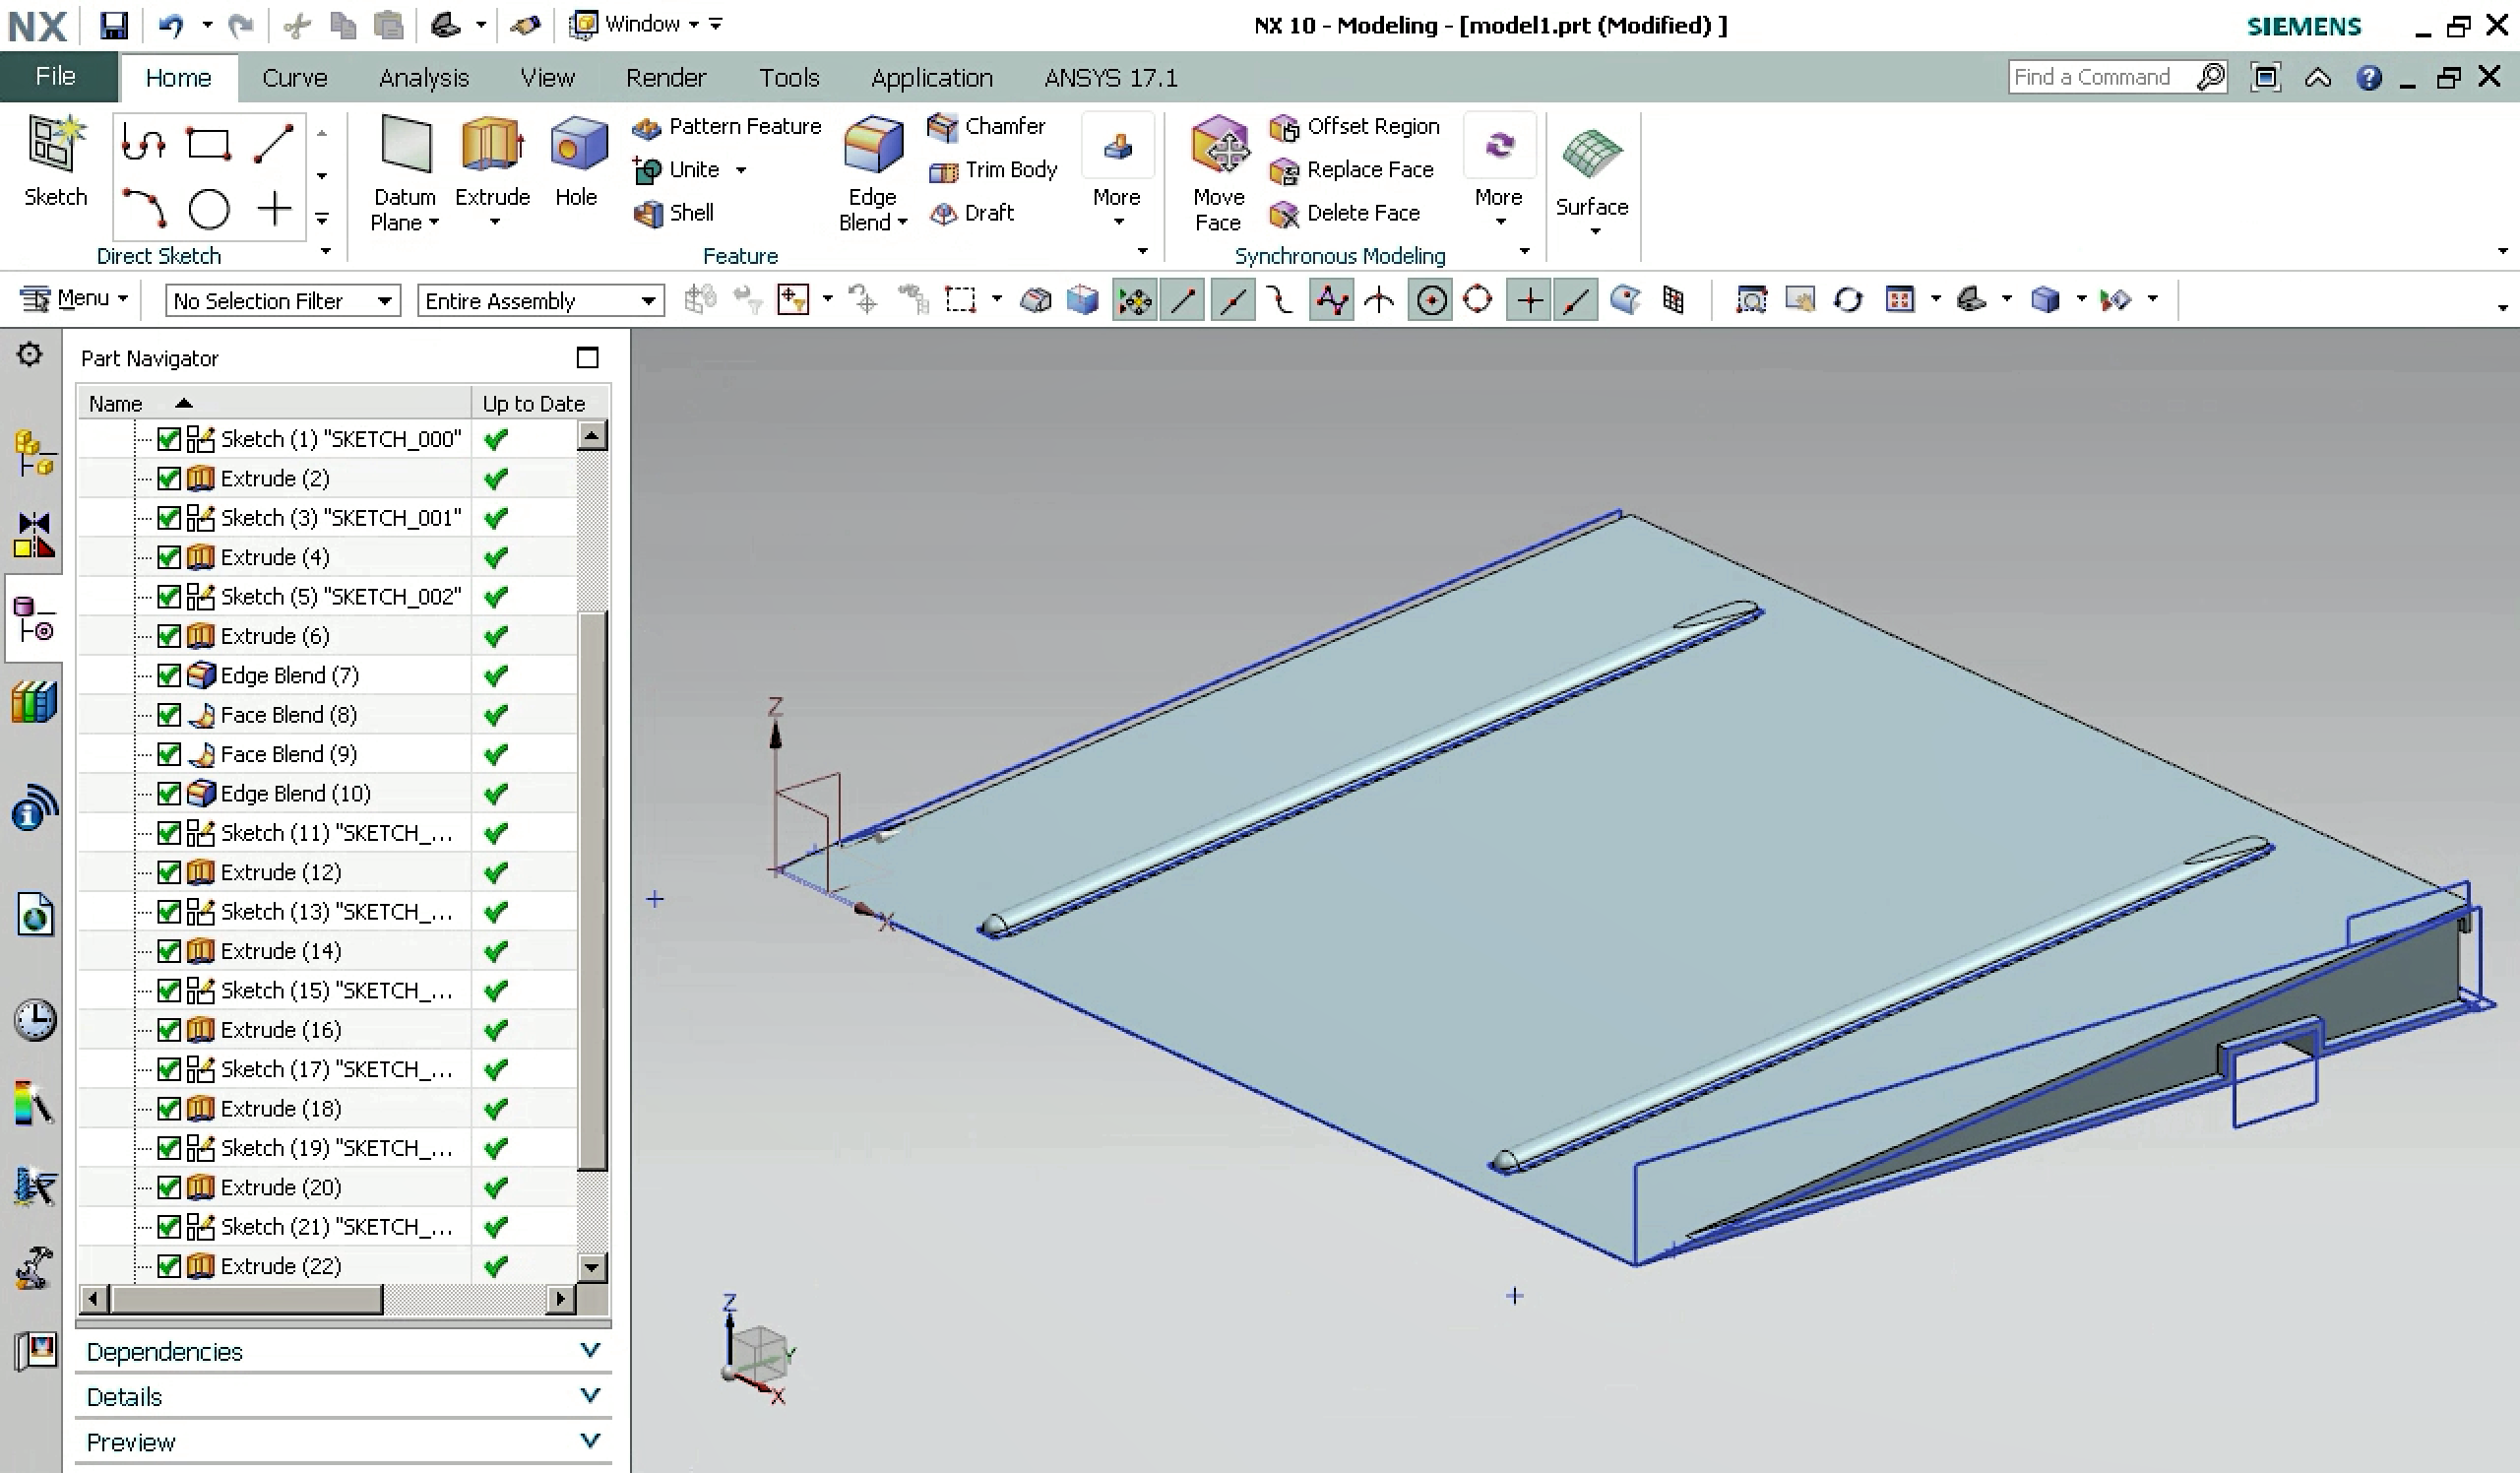Select the Draft feature command
Image resolution: width=2520 pixels, height=1473 pixels.
[971, 213]
